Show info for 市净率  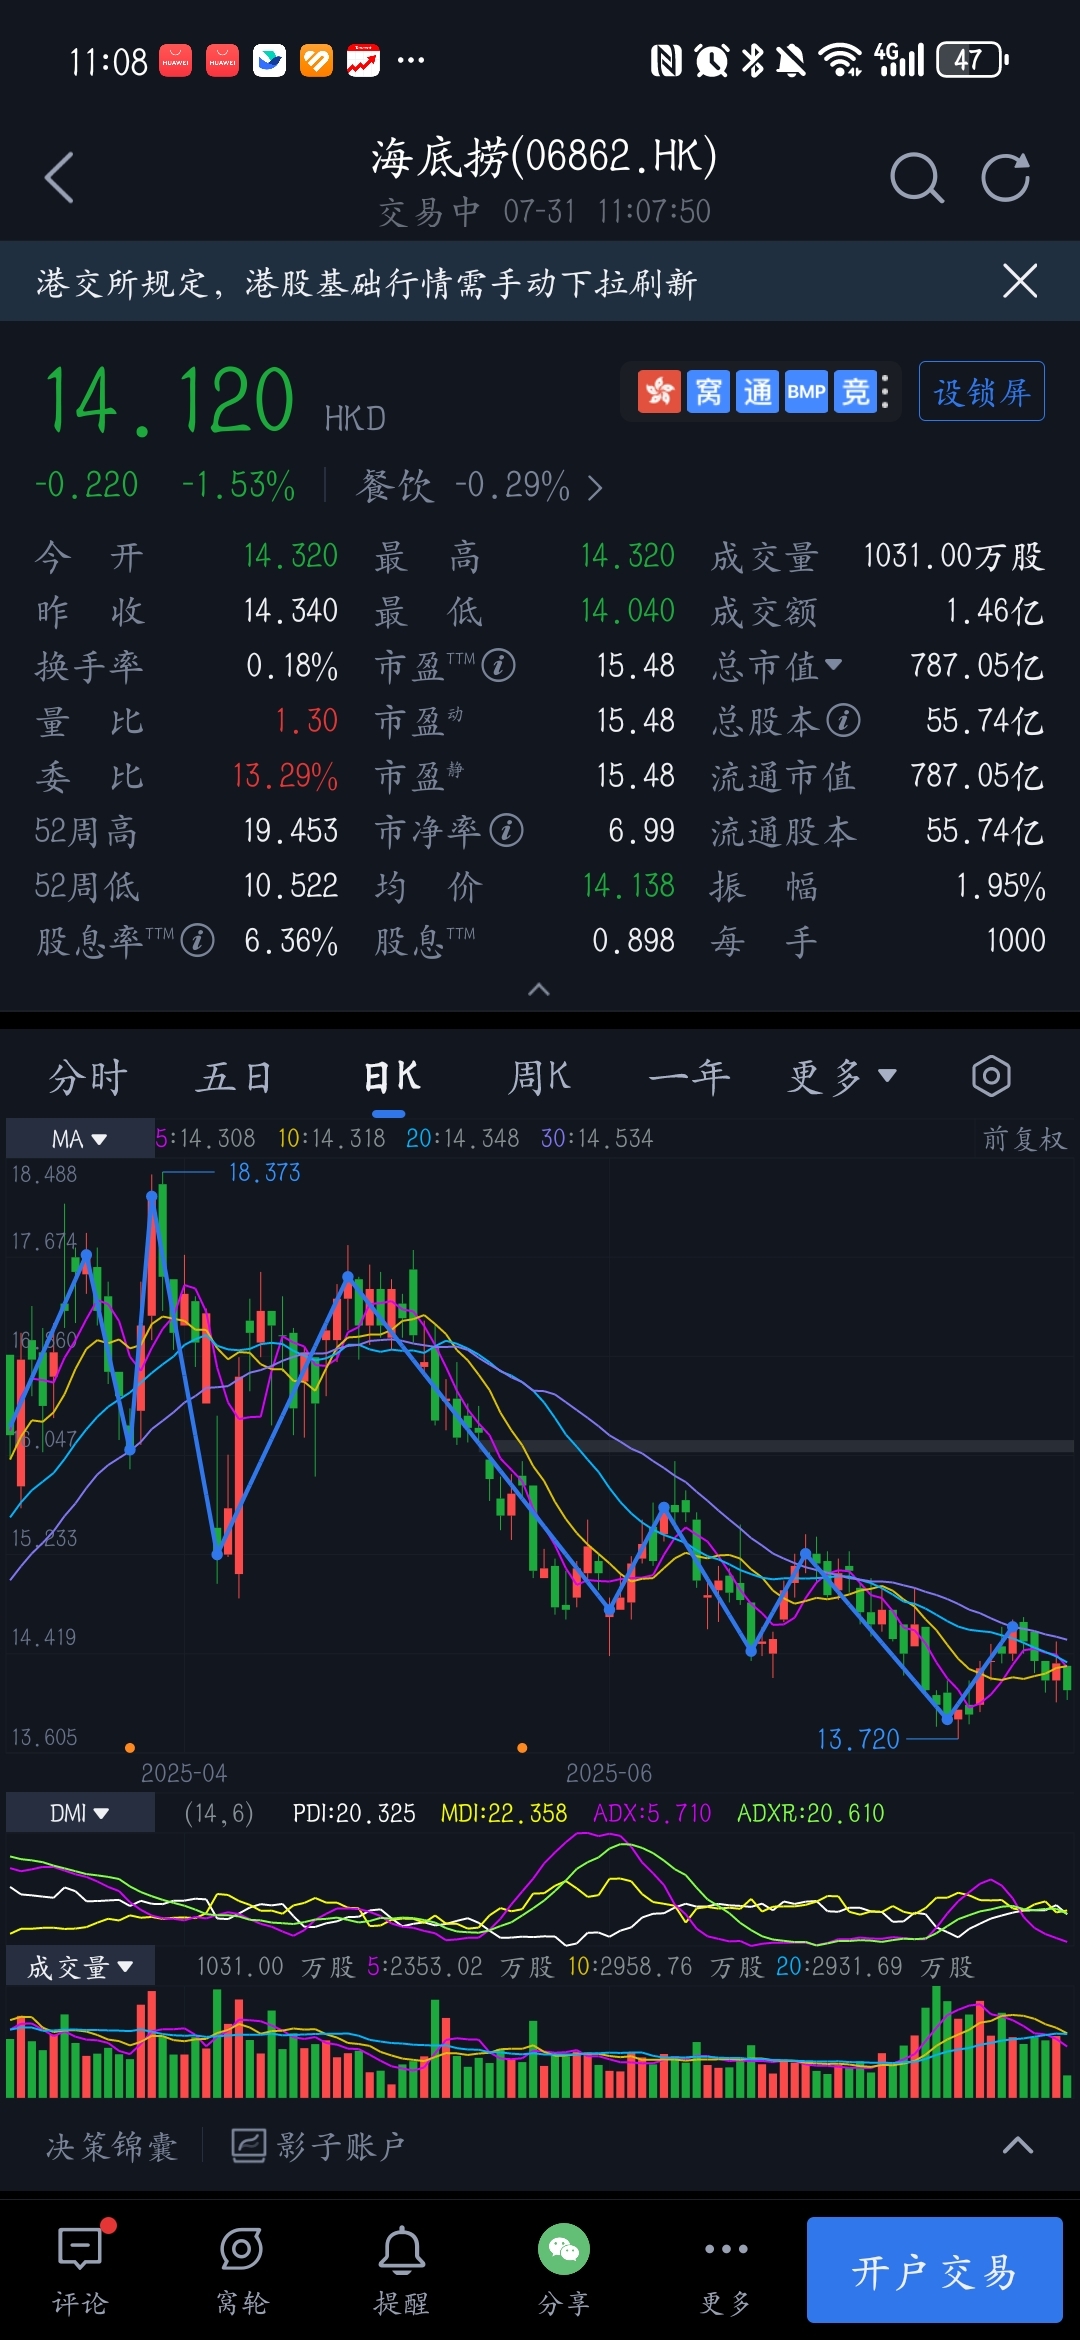(506, 830)
